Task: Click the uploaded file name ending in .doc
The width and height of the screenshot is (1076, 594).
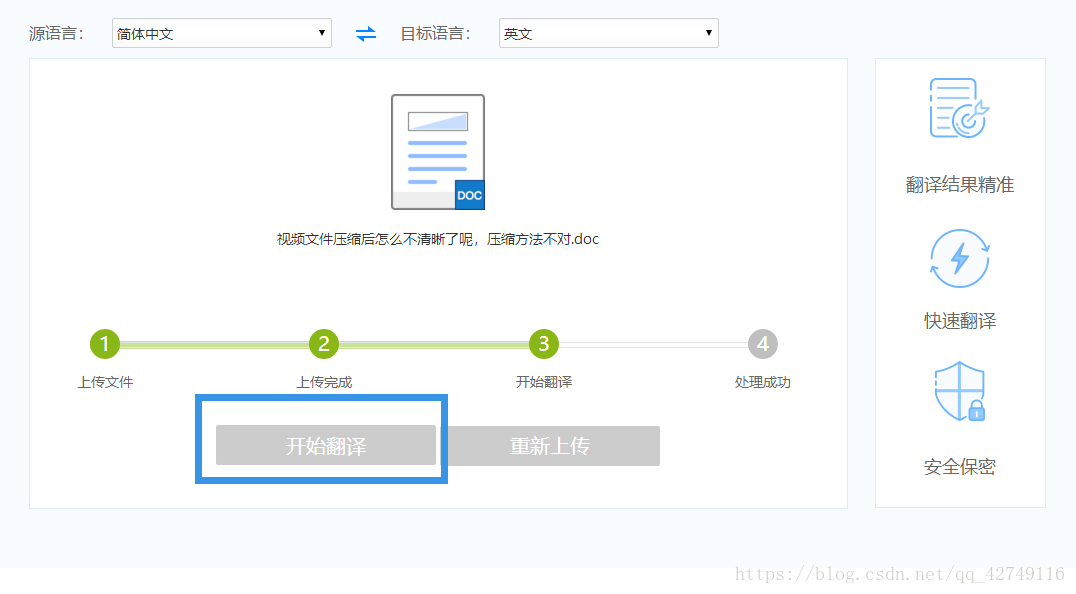Action: point(438,239)
